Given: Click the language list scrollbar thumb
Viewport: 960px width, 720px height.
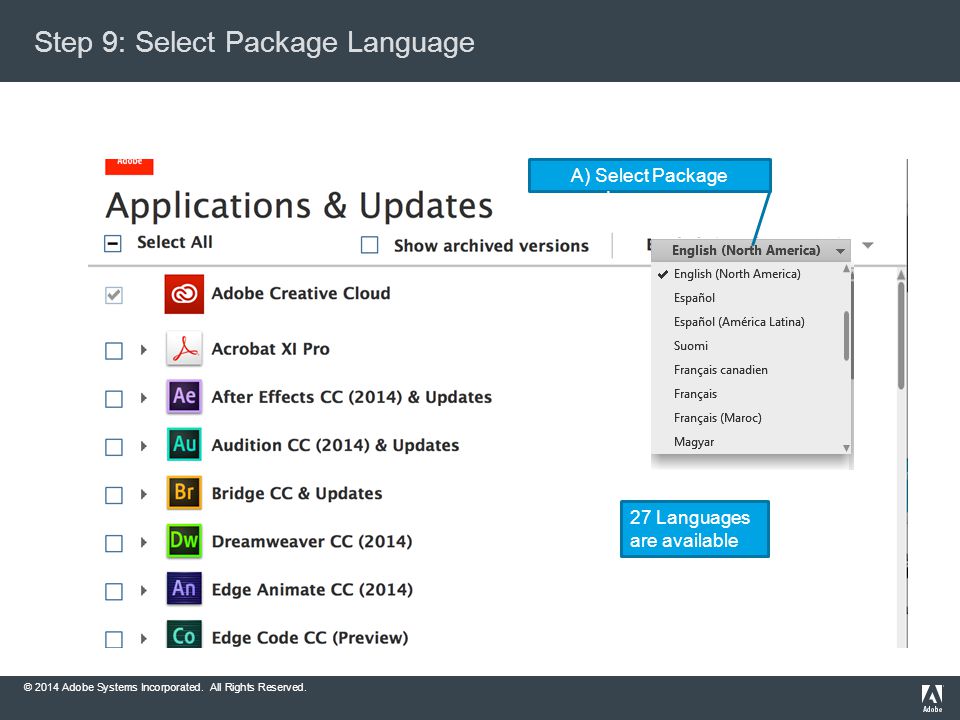Looking at the screenshot, I should click(846, 336).
